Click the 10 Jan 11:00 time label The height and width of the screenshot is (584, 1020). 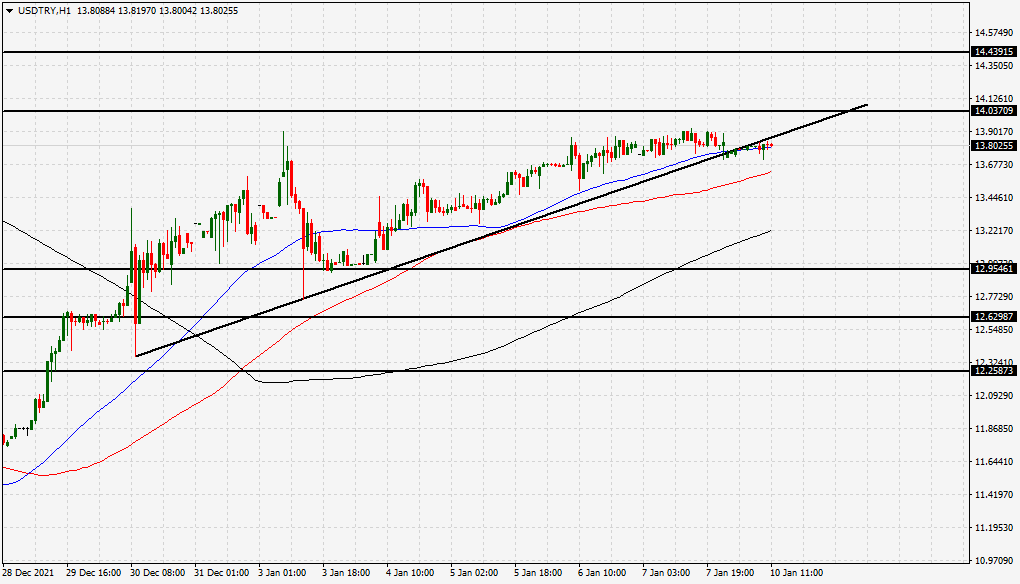[798, 573]
